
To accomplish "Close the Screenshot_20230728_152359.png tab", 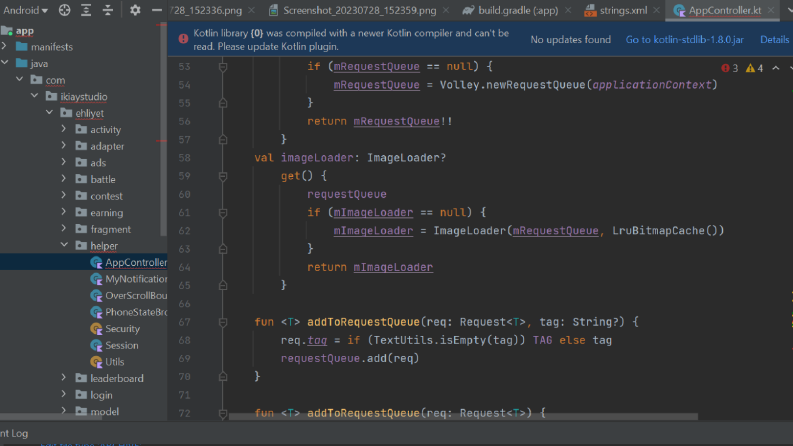I will tap(446, 10).
